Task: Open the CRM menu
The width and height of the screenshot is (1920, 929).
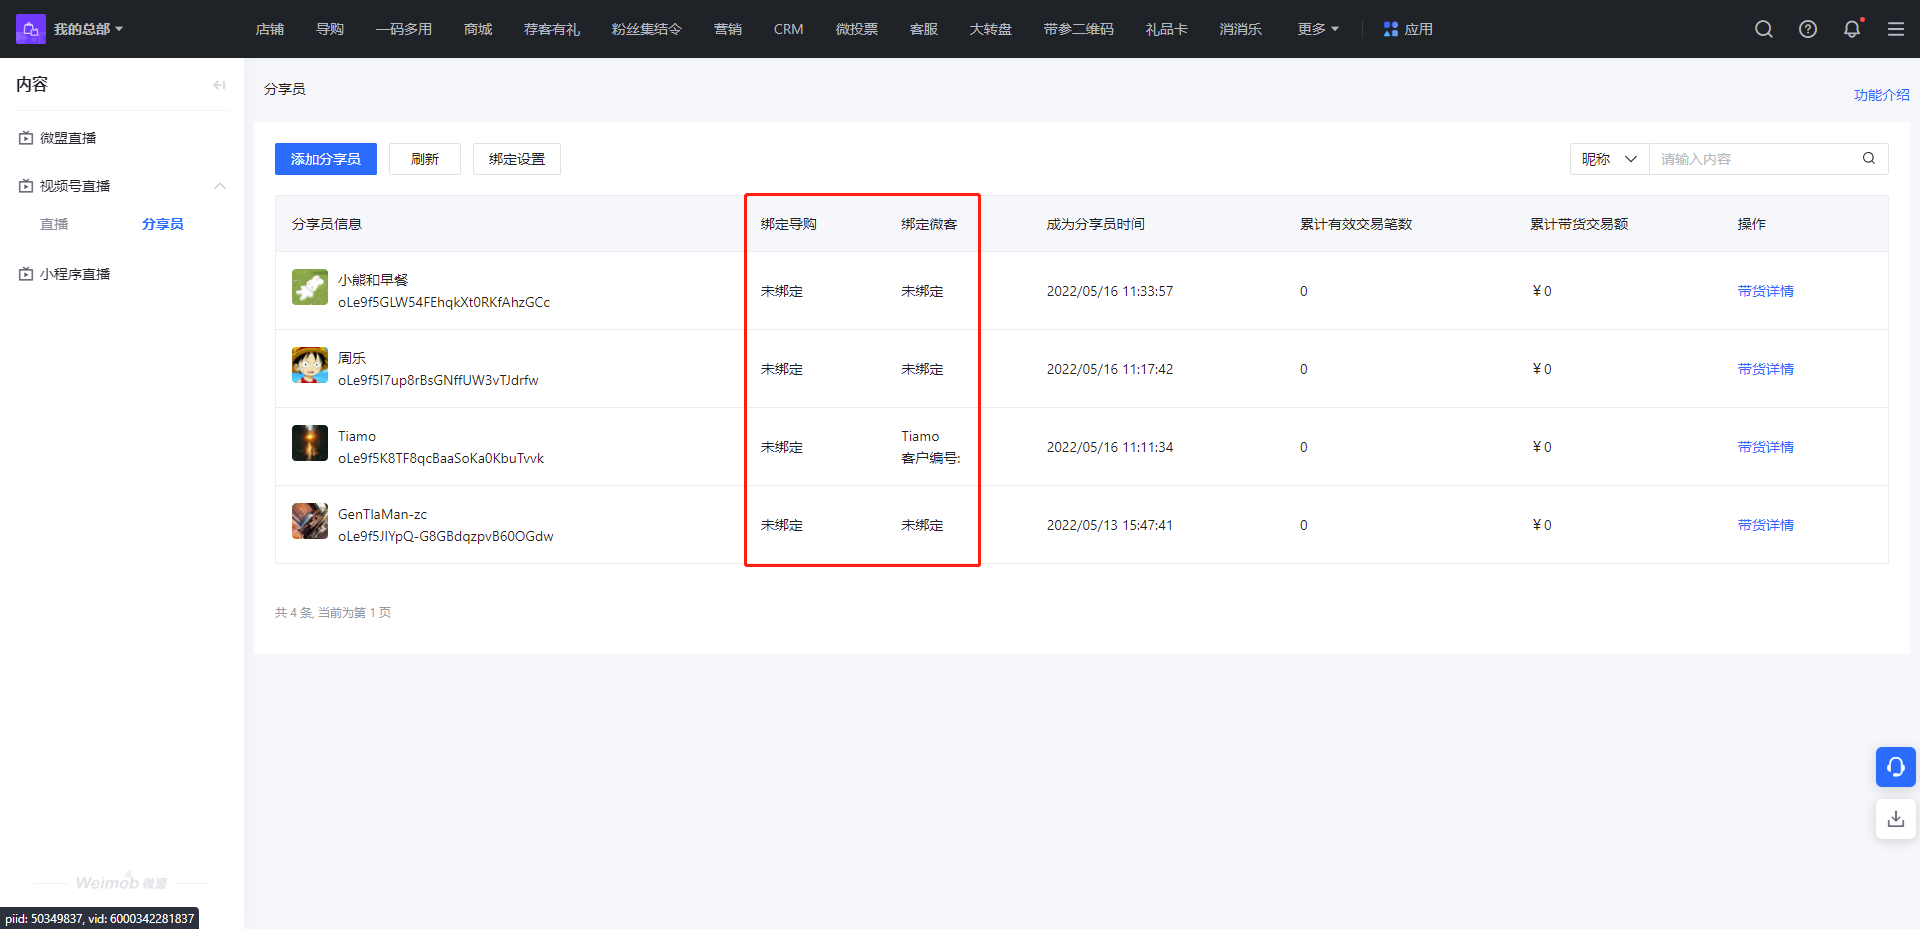Action: pos(789,29)
